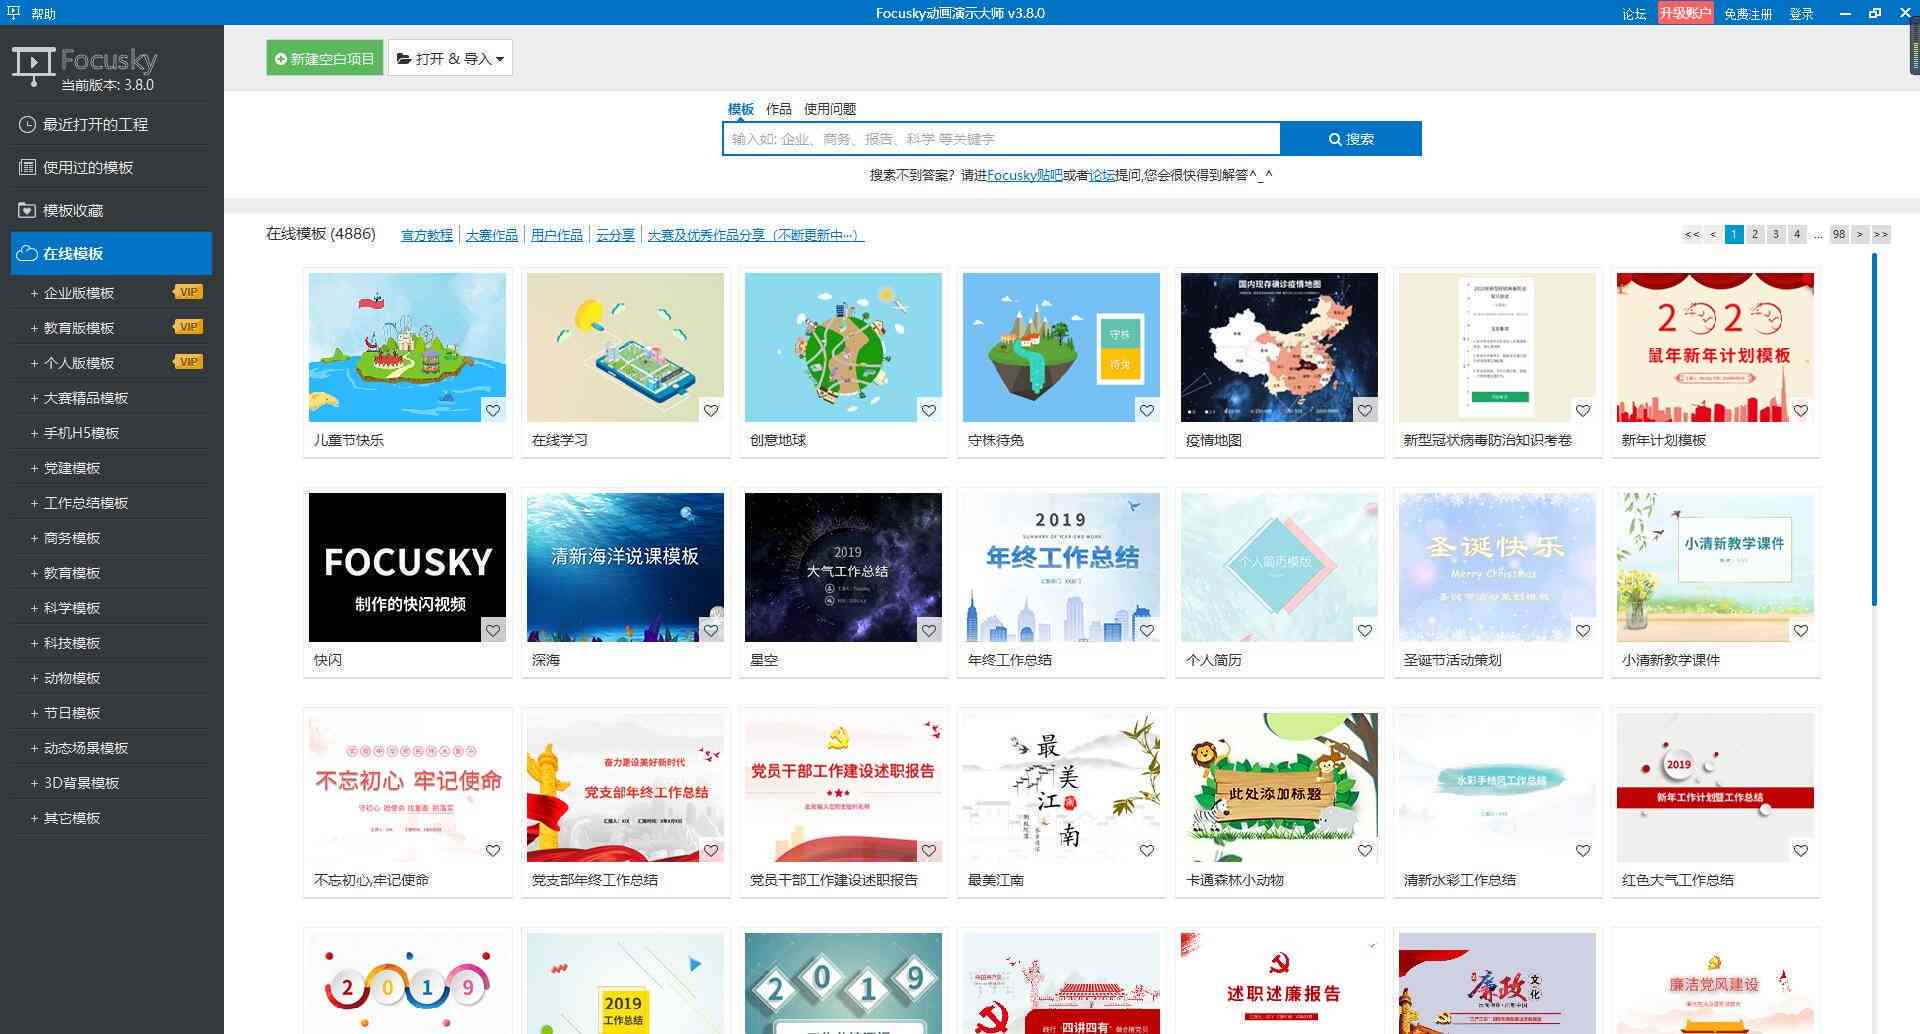The image size is (1920, 1034).
Task: Favorite the 新年计划模板 heart icon
Action: (1801, 410)
